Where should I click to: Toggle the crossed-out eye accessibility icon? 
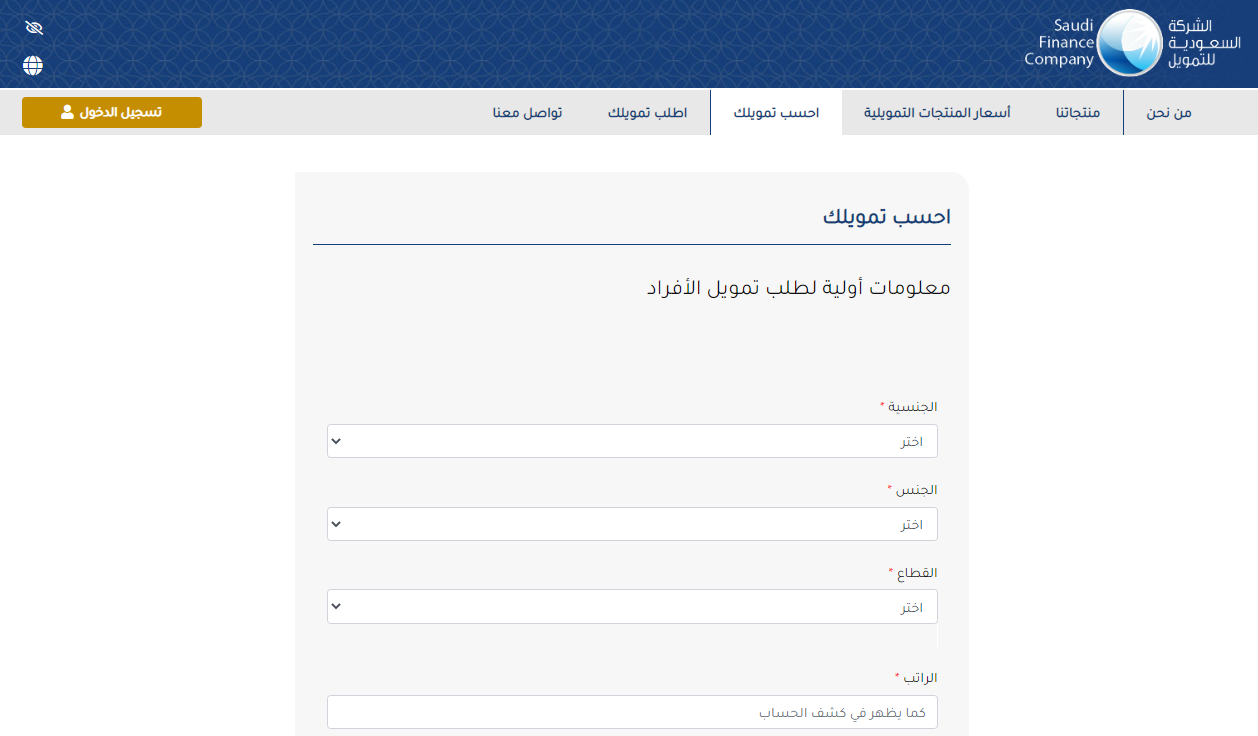click(x=34, y=27)
